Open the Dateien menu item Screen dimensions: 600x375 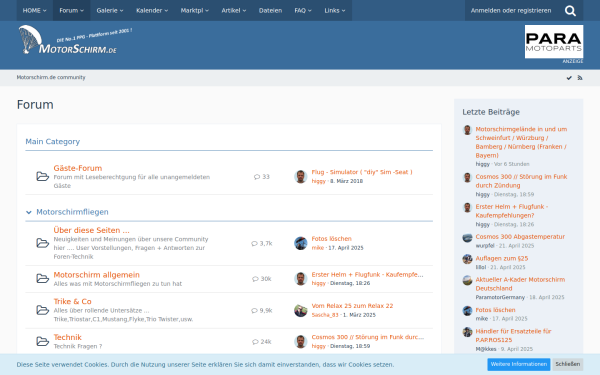point(271,10)
